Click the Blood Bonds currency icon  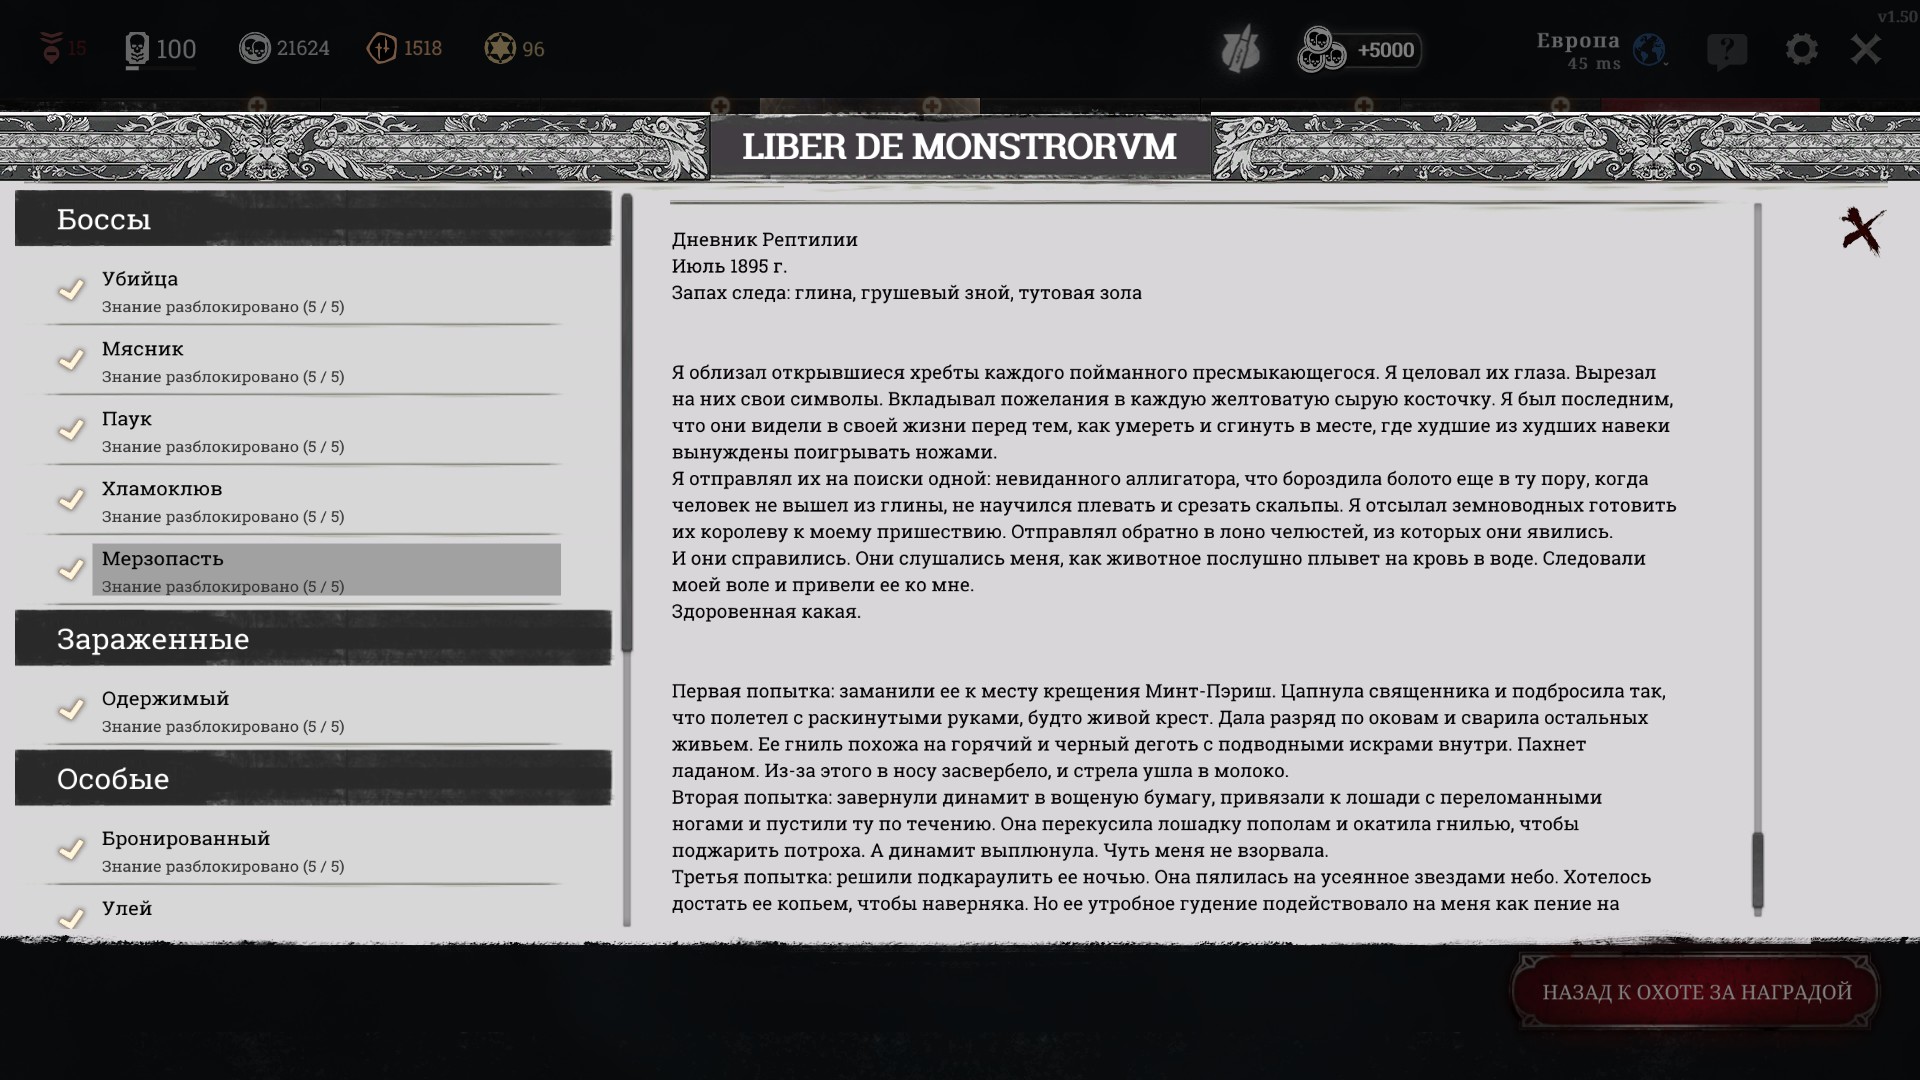(x=382, y=48)
